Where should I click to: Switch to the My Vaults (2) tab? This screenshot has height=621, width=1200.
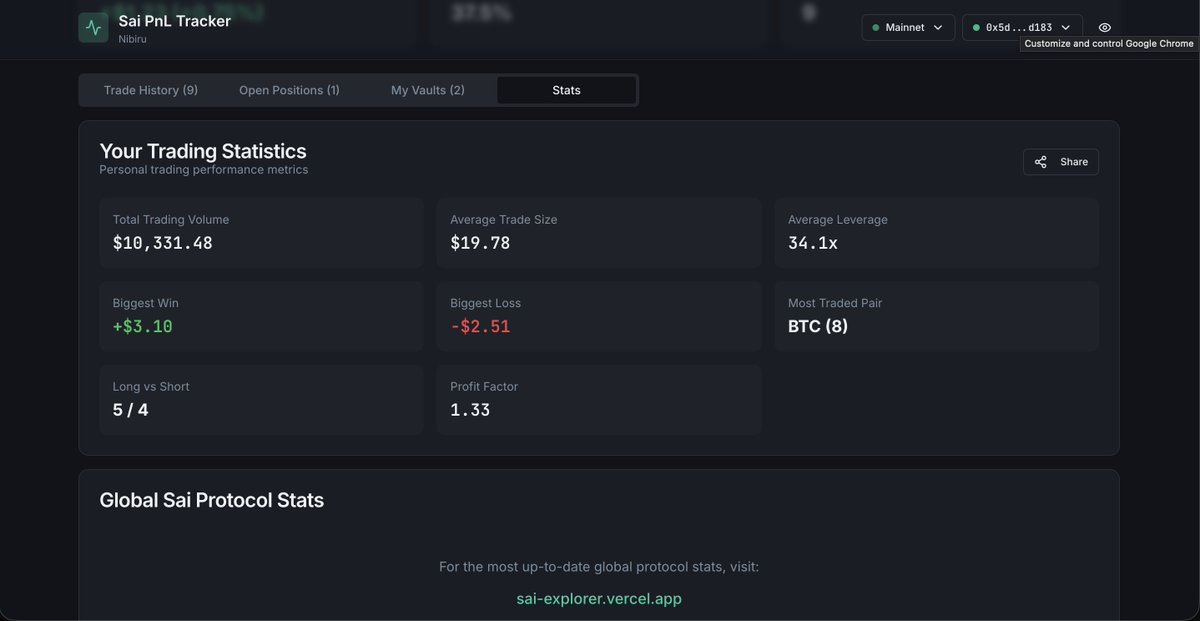(x=428, y=90)
